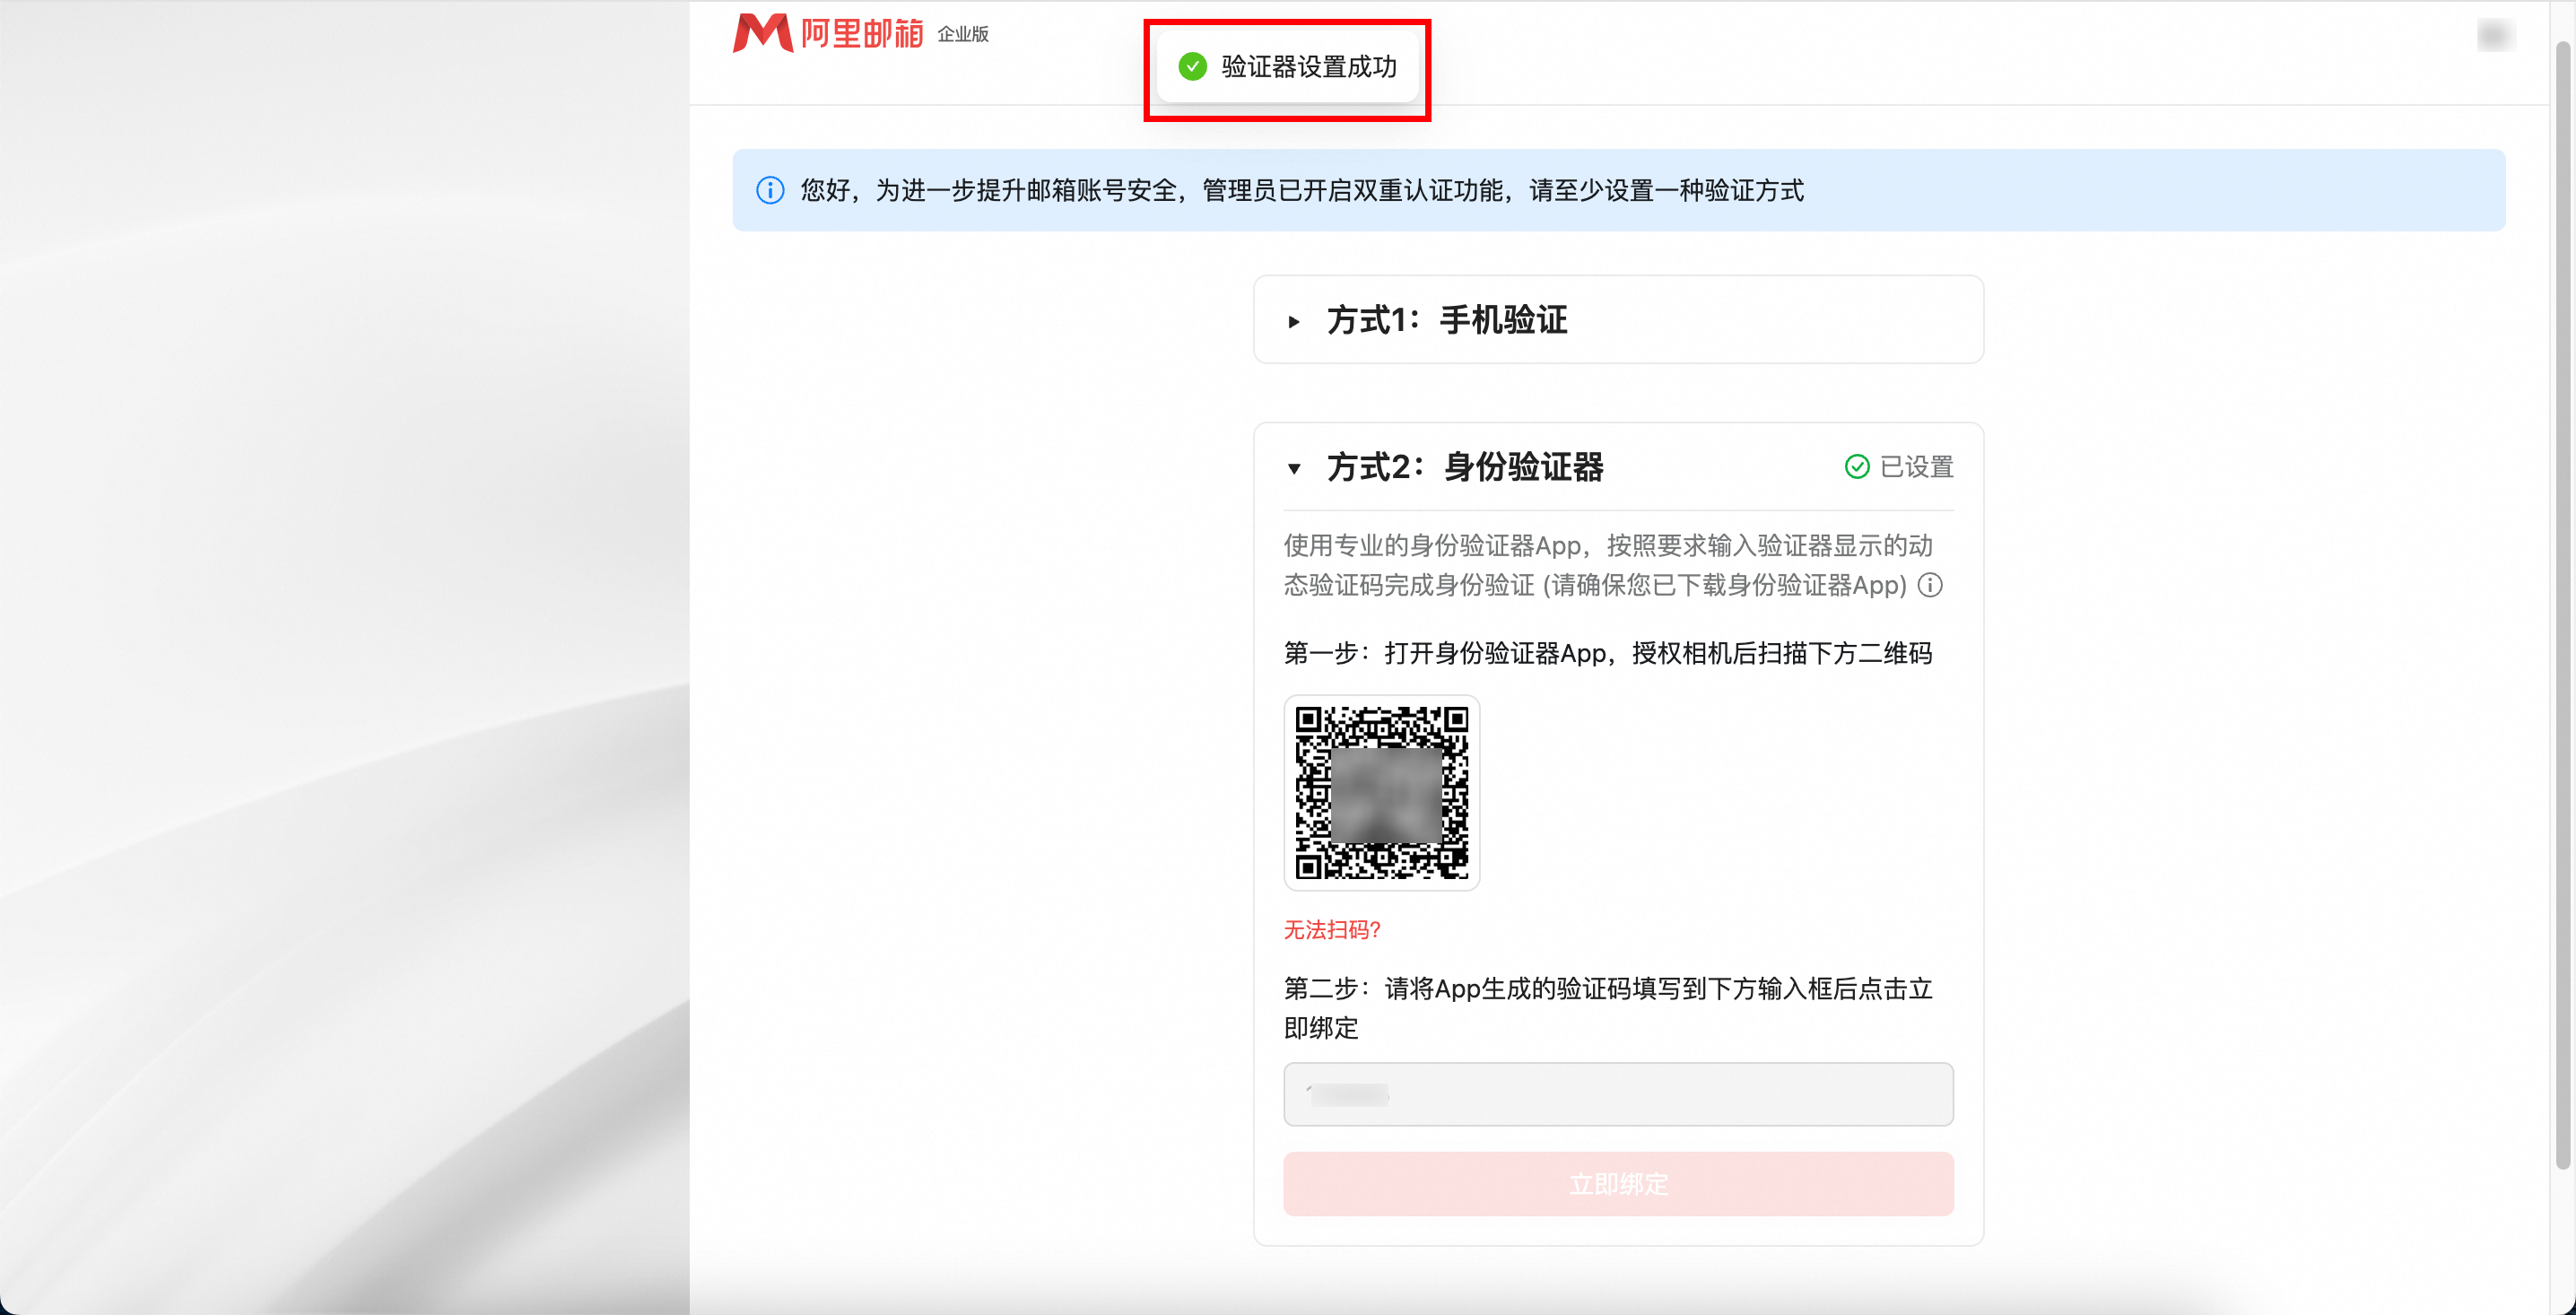
Task: Click the verification code input field
Action: pyautogui.click(x=1617, y=1094)
